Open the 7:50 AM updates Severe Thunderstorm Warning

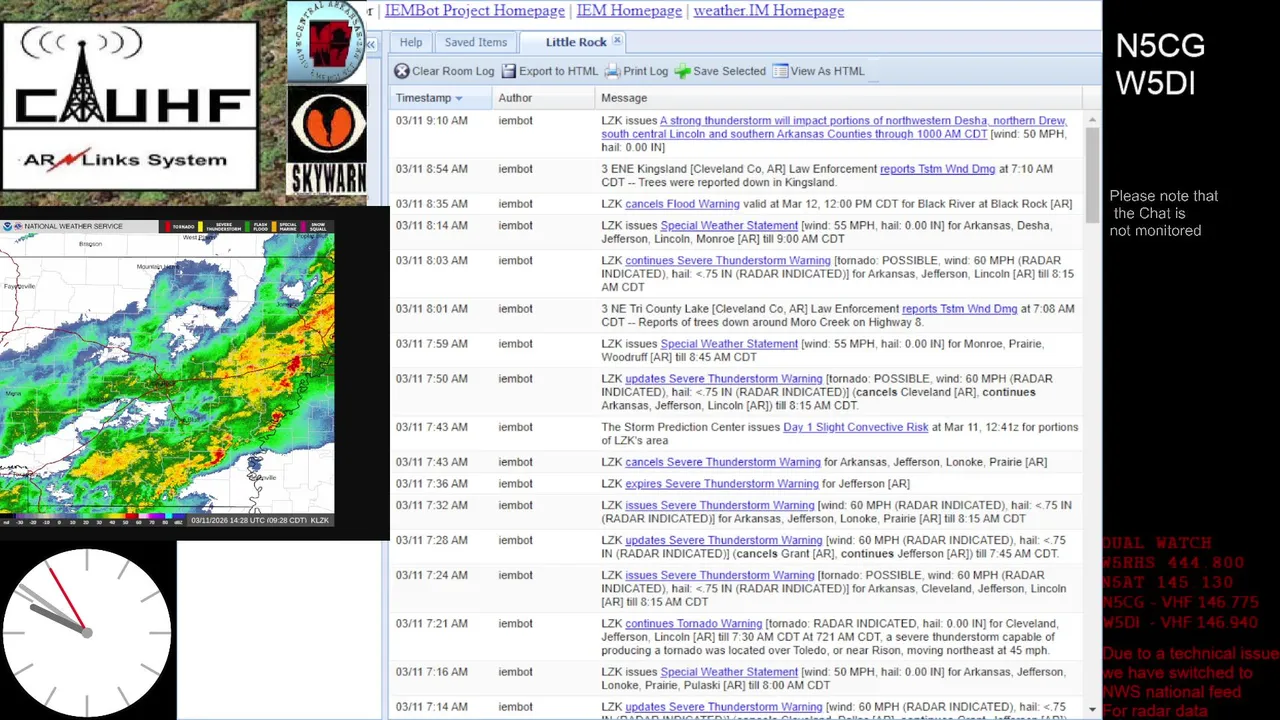click(x=724, y=379)
